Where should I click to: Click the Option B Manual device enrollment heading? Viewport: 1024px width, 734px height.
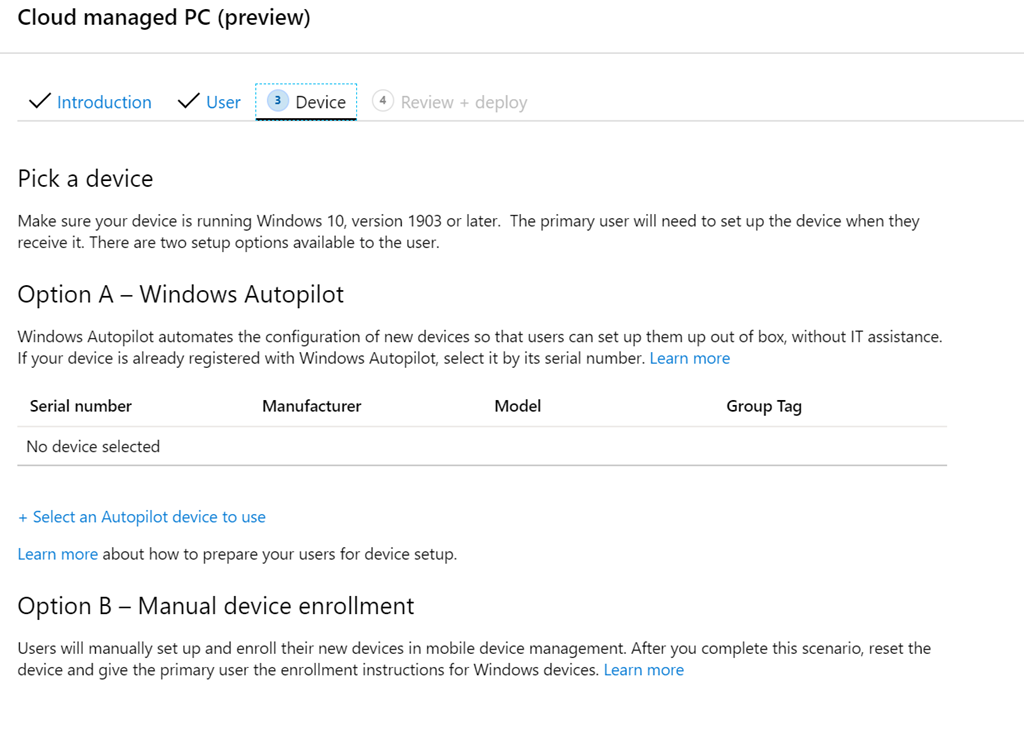coord(216,606)
